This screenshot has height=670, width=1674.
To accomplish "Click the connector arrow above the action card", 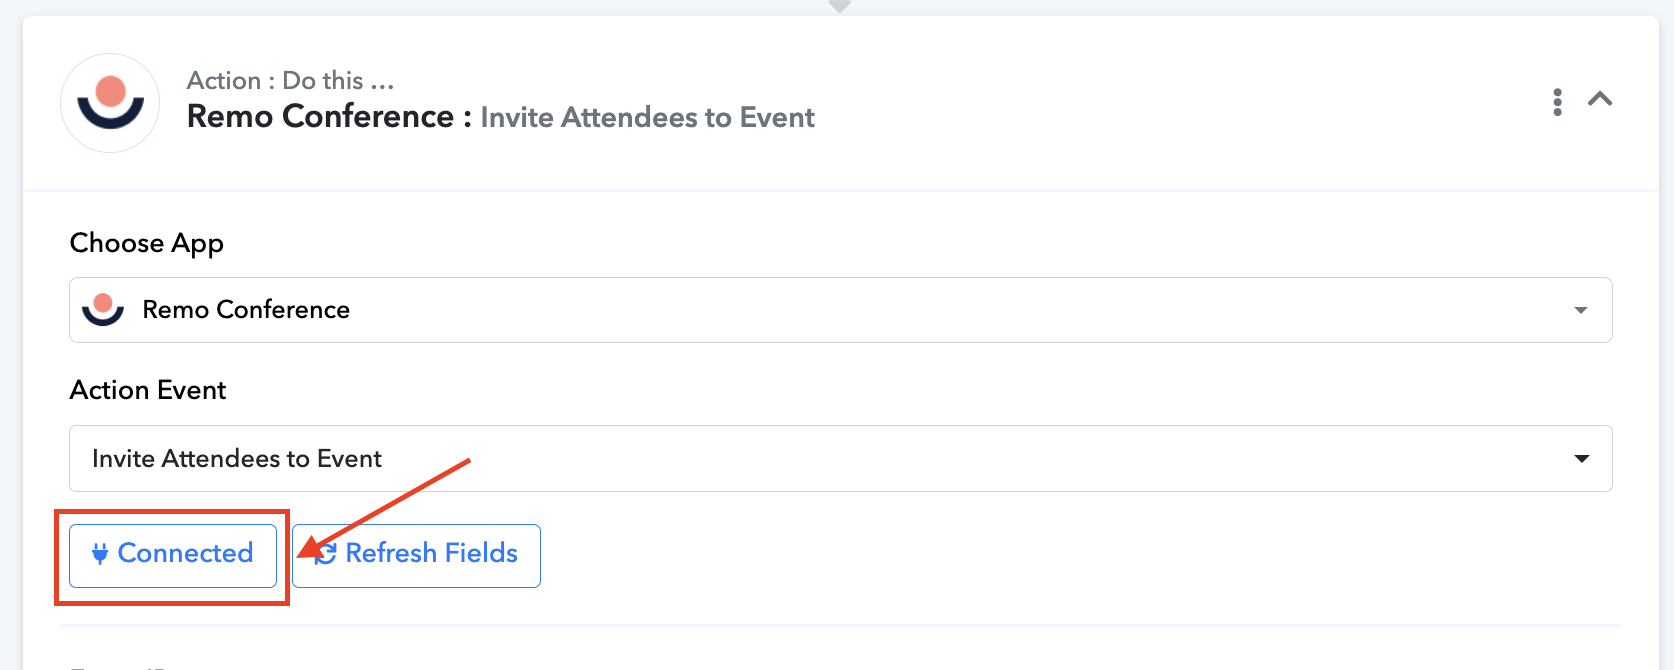I will pos(840,6).
